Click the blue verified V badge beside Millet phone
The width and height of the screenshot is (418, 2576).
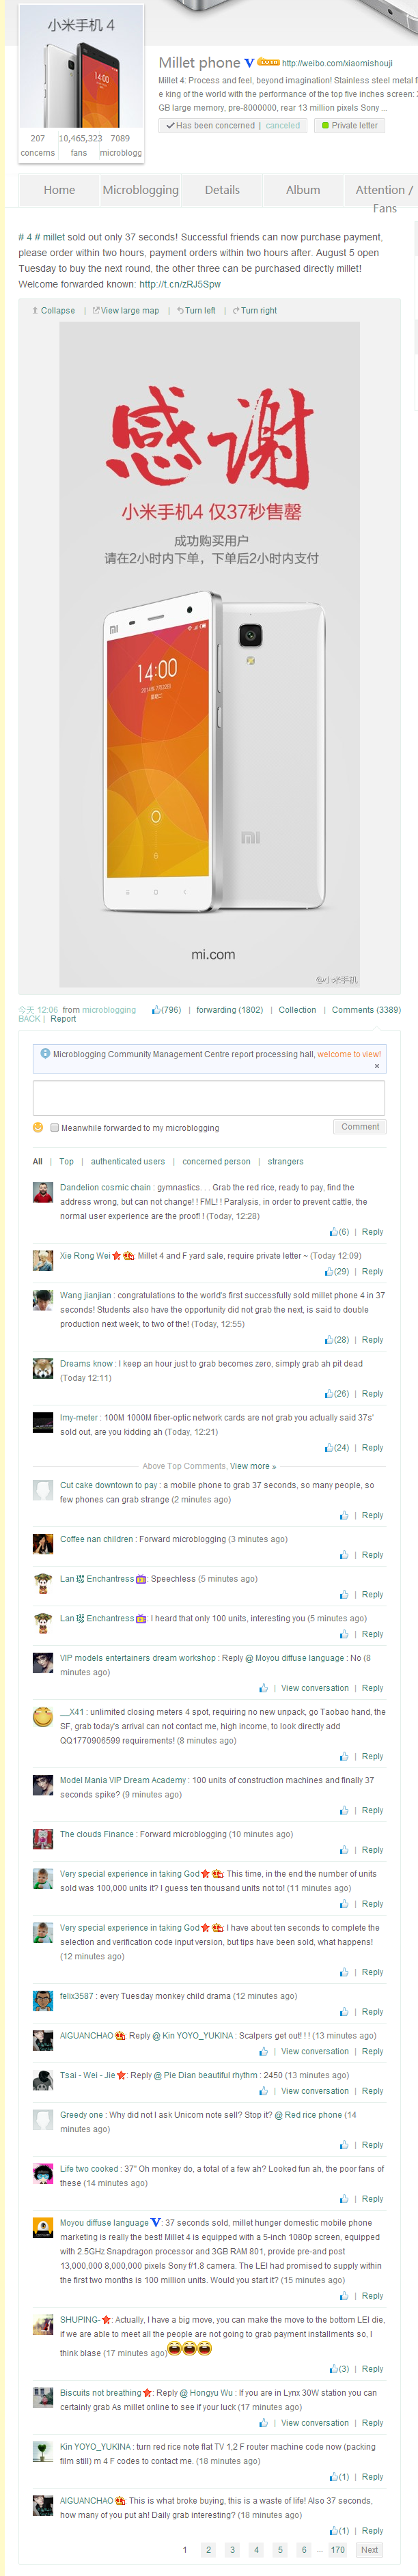click(249, 62)
